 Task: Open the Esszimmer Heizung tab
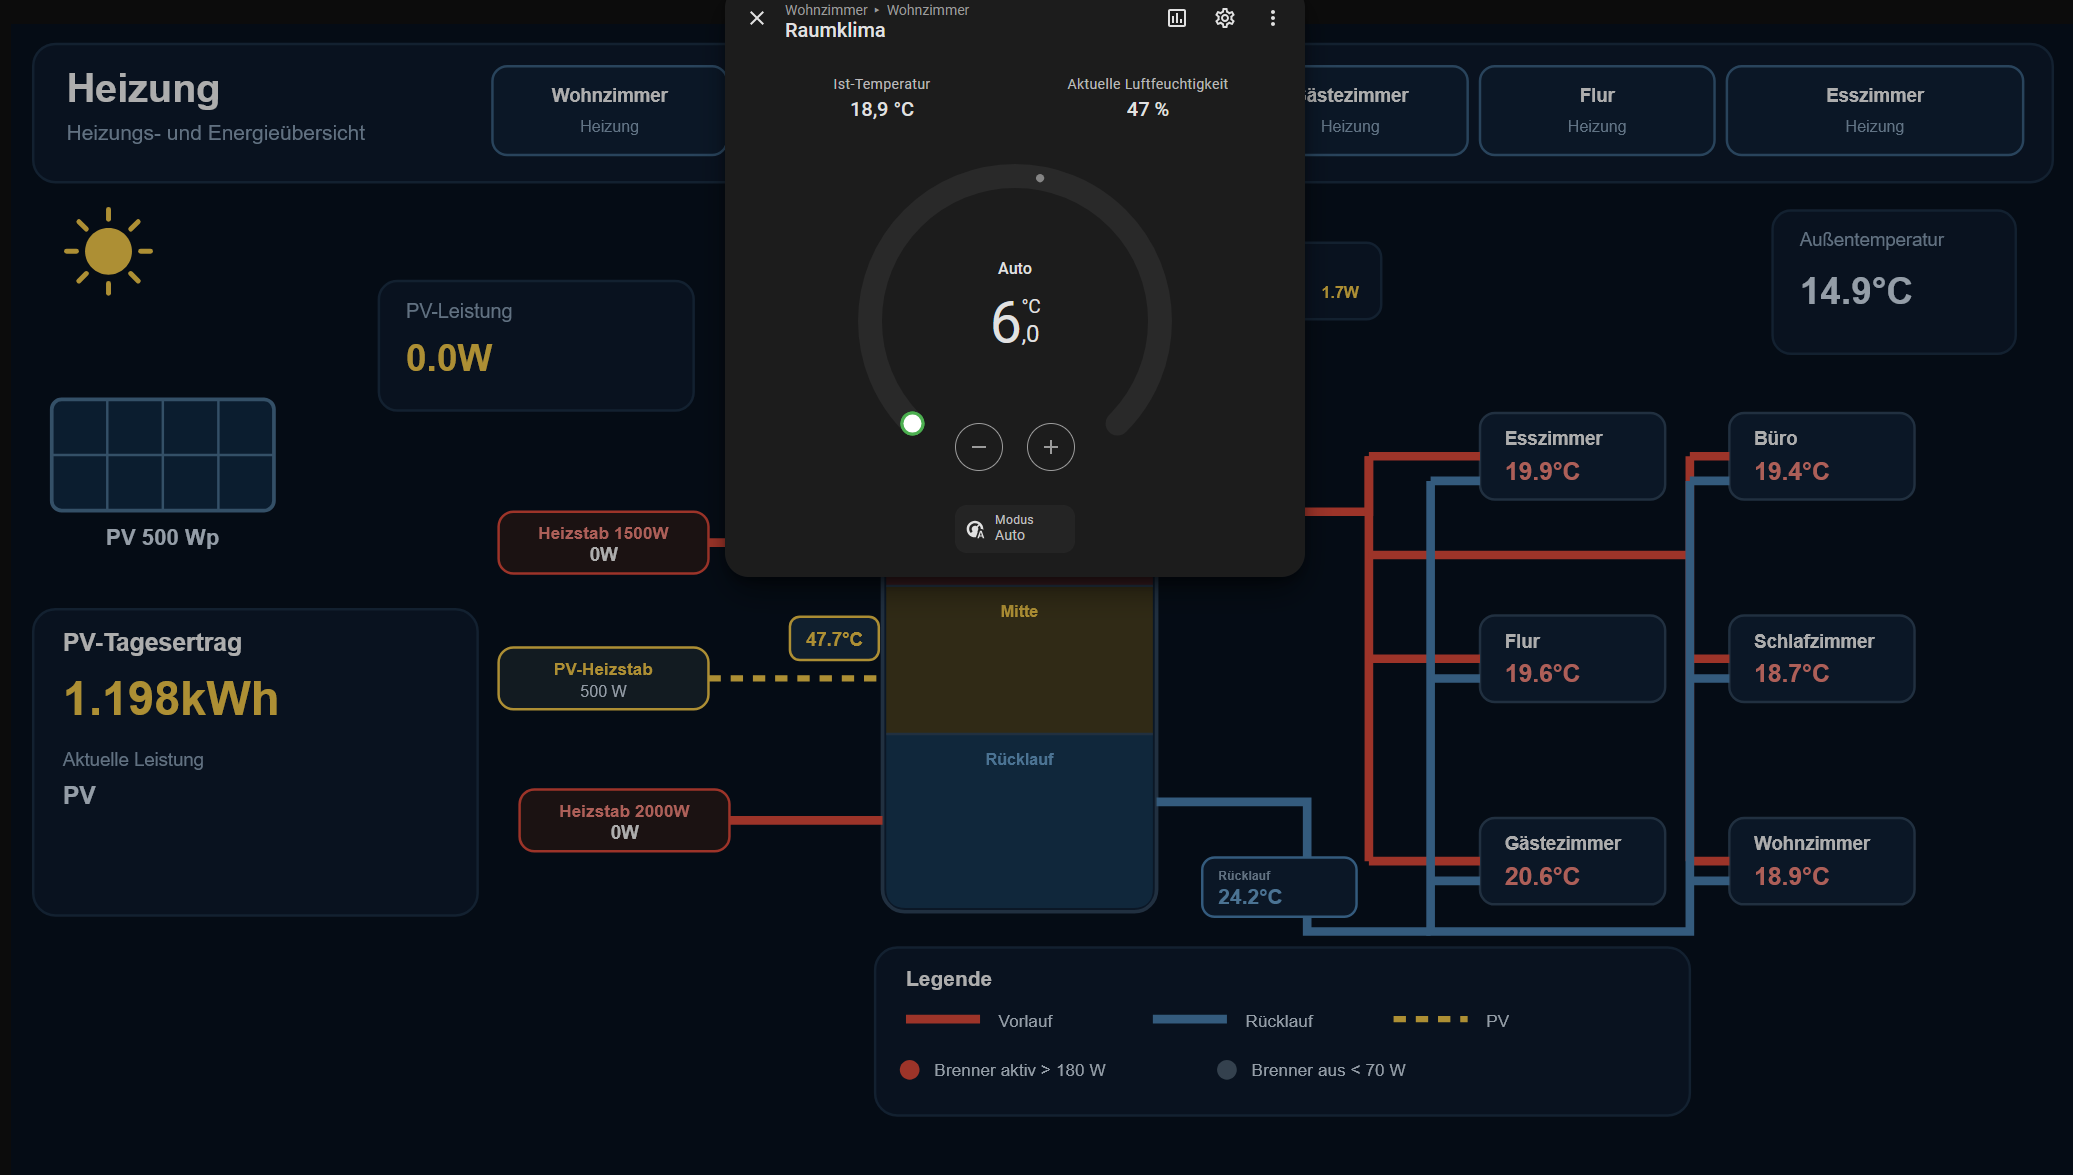click(x=1874, y=110)
